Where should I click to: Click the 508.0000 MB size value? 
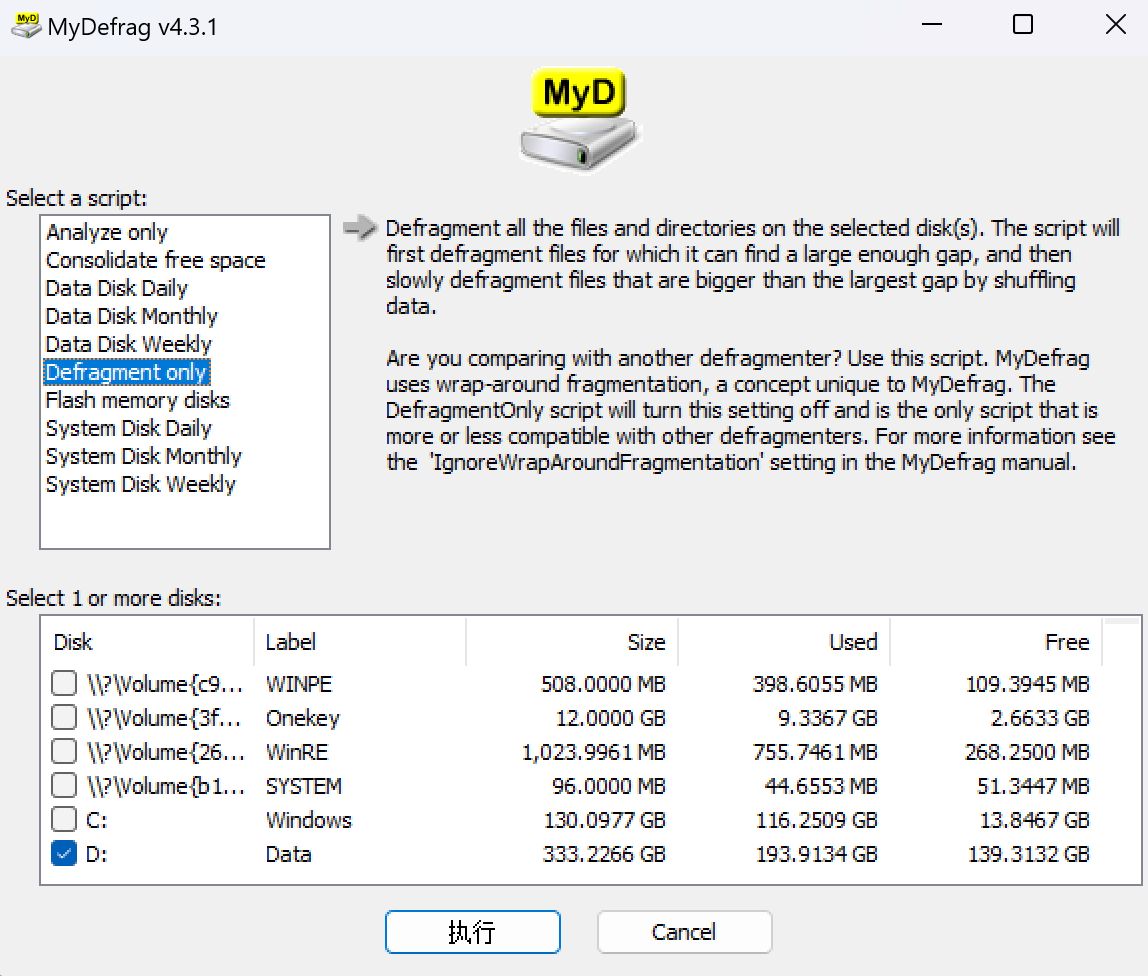[603, 684]
